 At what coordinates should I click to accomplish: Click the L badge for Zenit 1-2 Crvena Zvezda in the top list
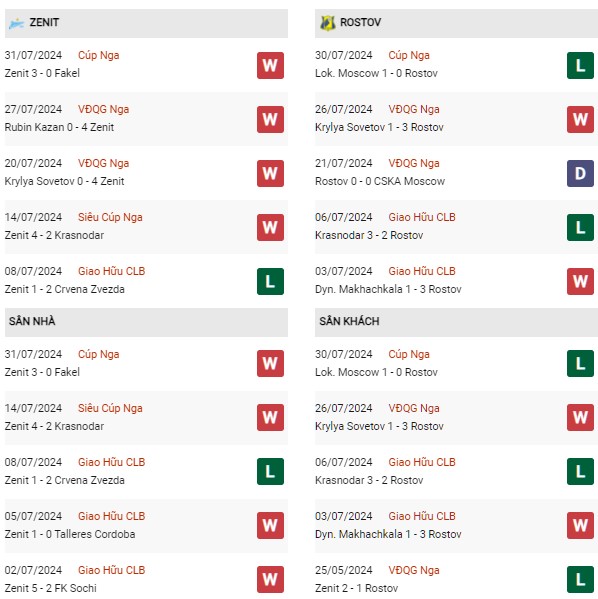coord(270,282)
